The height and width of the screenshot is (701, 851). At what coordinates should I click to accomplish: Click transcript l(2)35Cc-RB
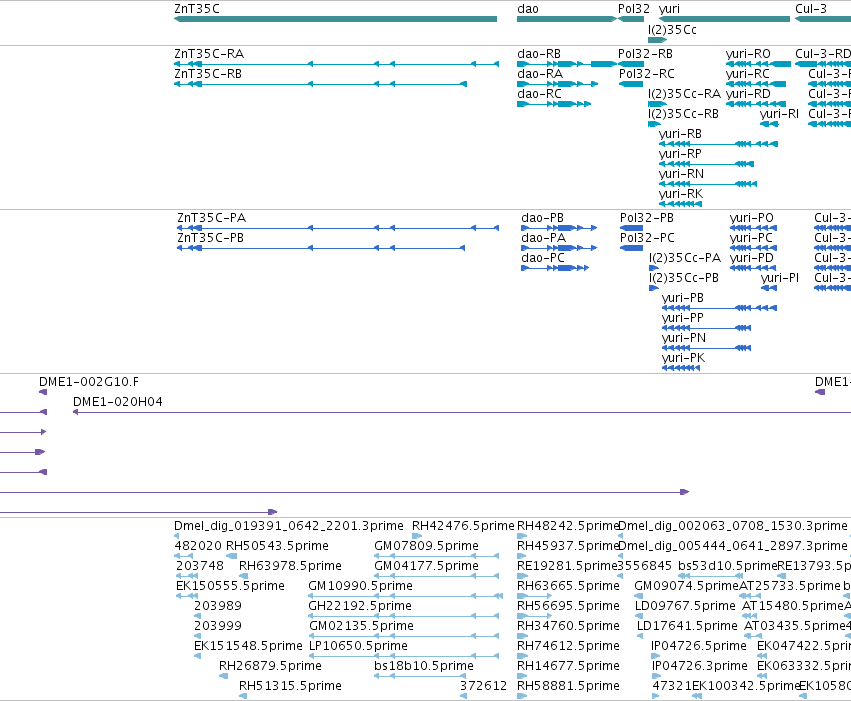654,124
